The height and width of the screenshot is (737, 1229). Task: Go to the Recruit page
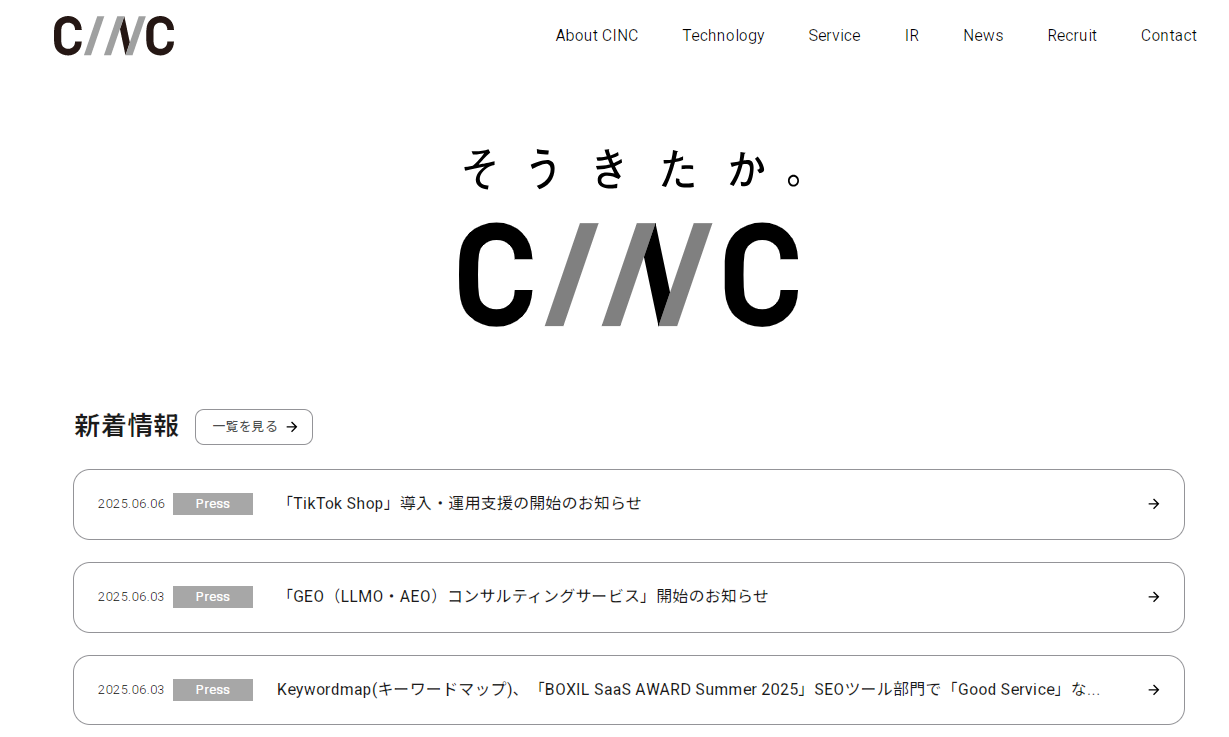[x=1072, y=36]
